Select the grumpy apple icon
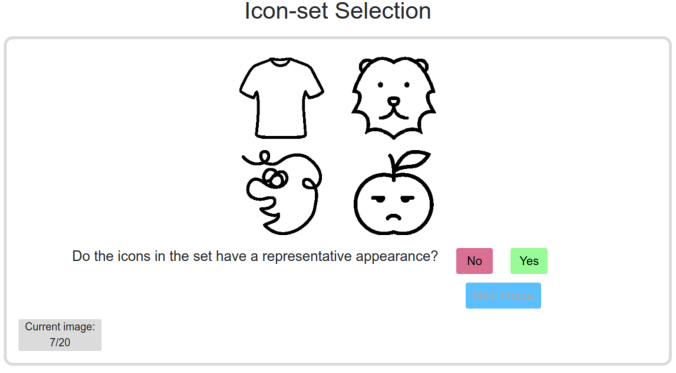This screenshot has height=373, width=676. click(x=394, y=193)
